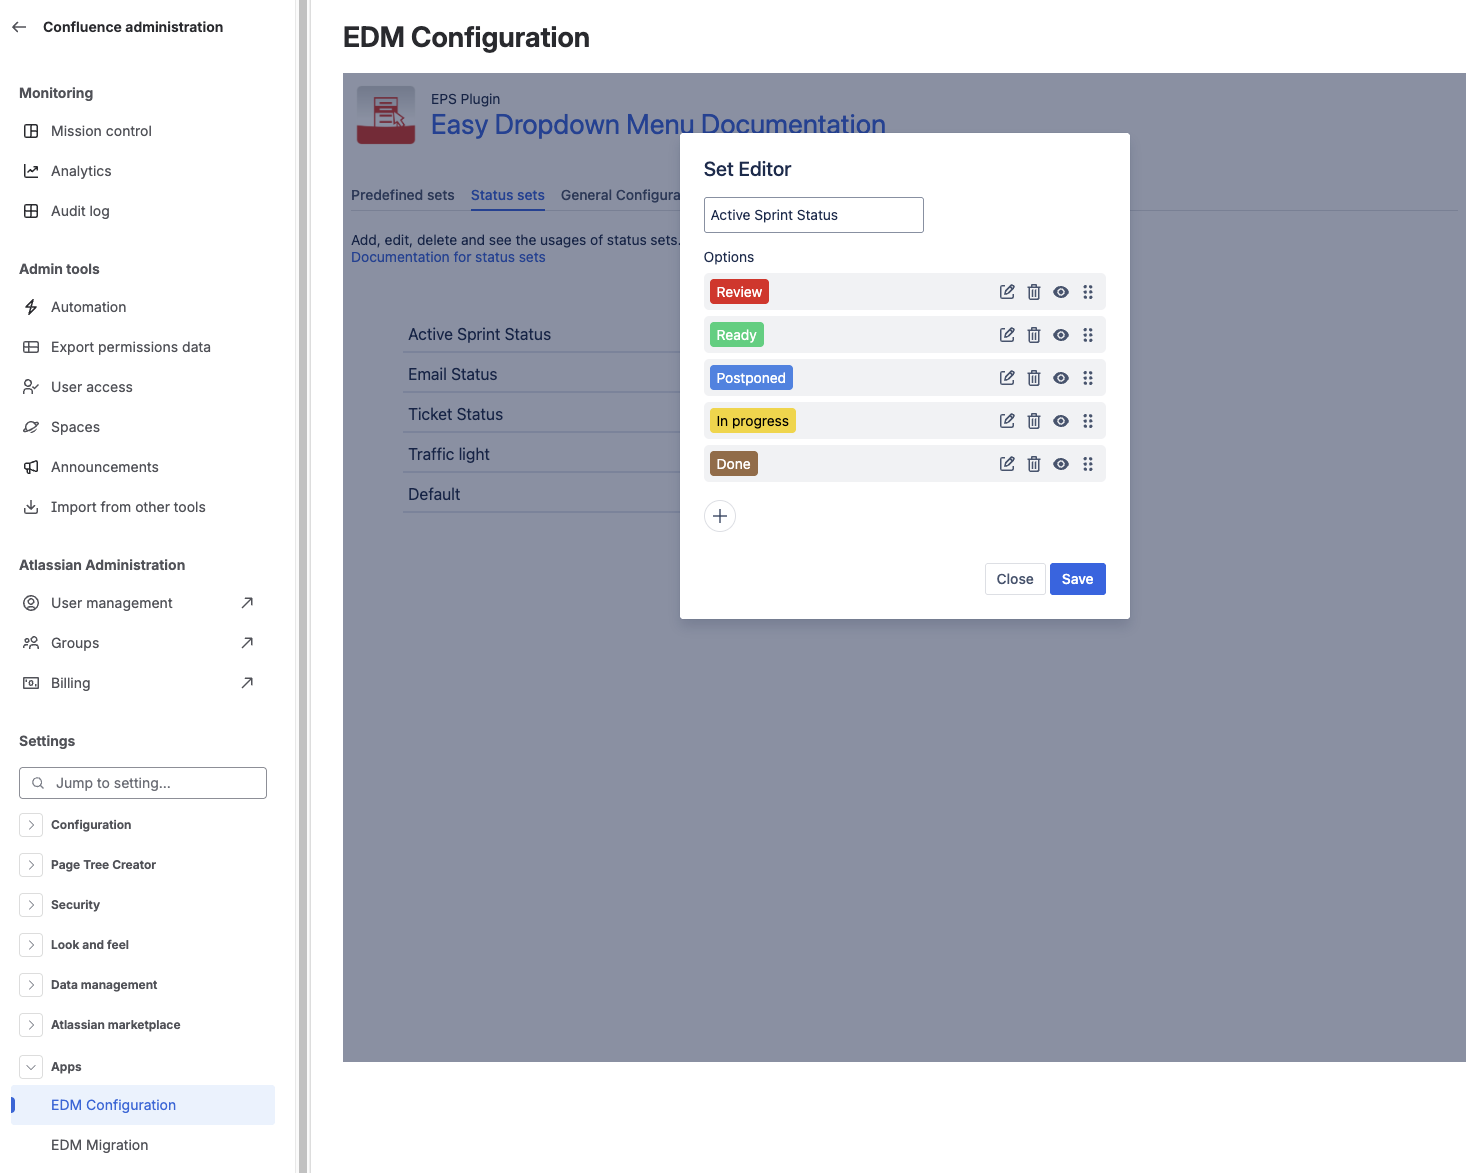Expand the Configuration settings section
Image resolution: width=1483 pixels, height=1173 pixels.
(x=31, y=825)
